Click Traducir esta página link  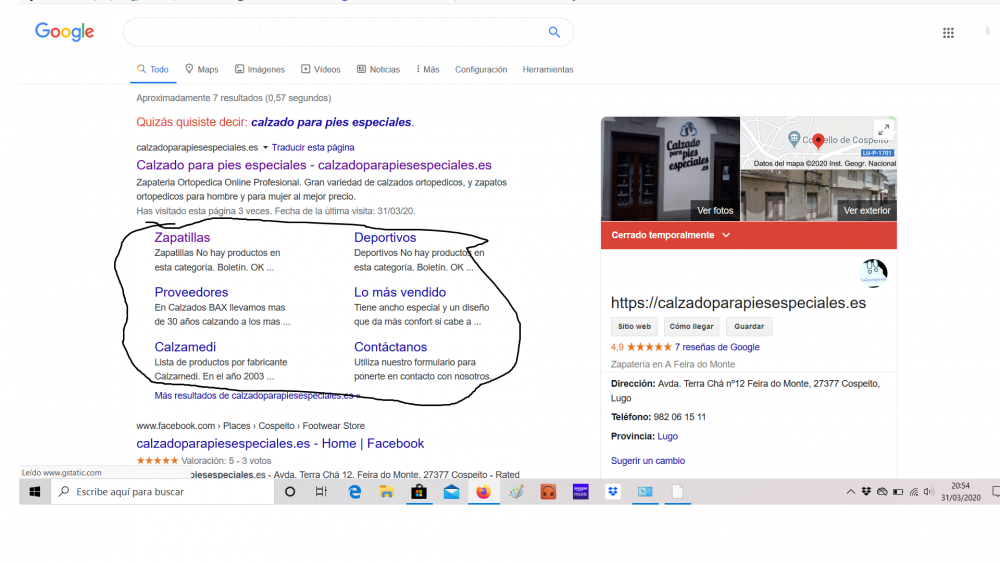click(312, 147)
